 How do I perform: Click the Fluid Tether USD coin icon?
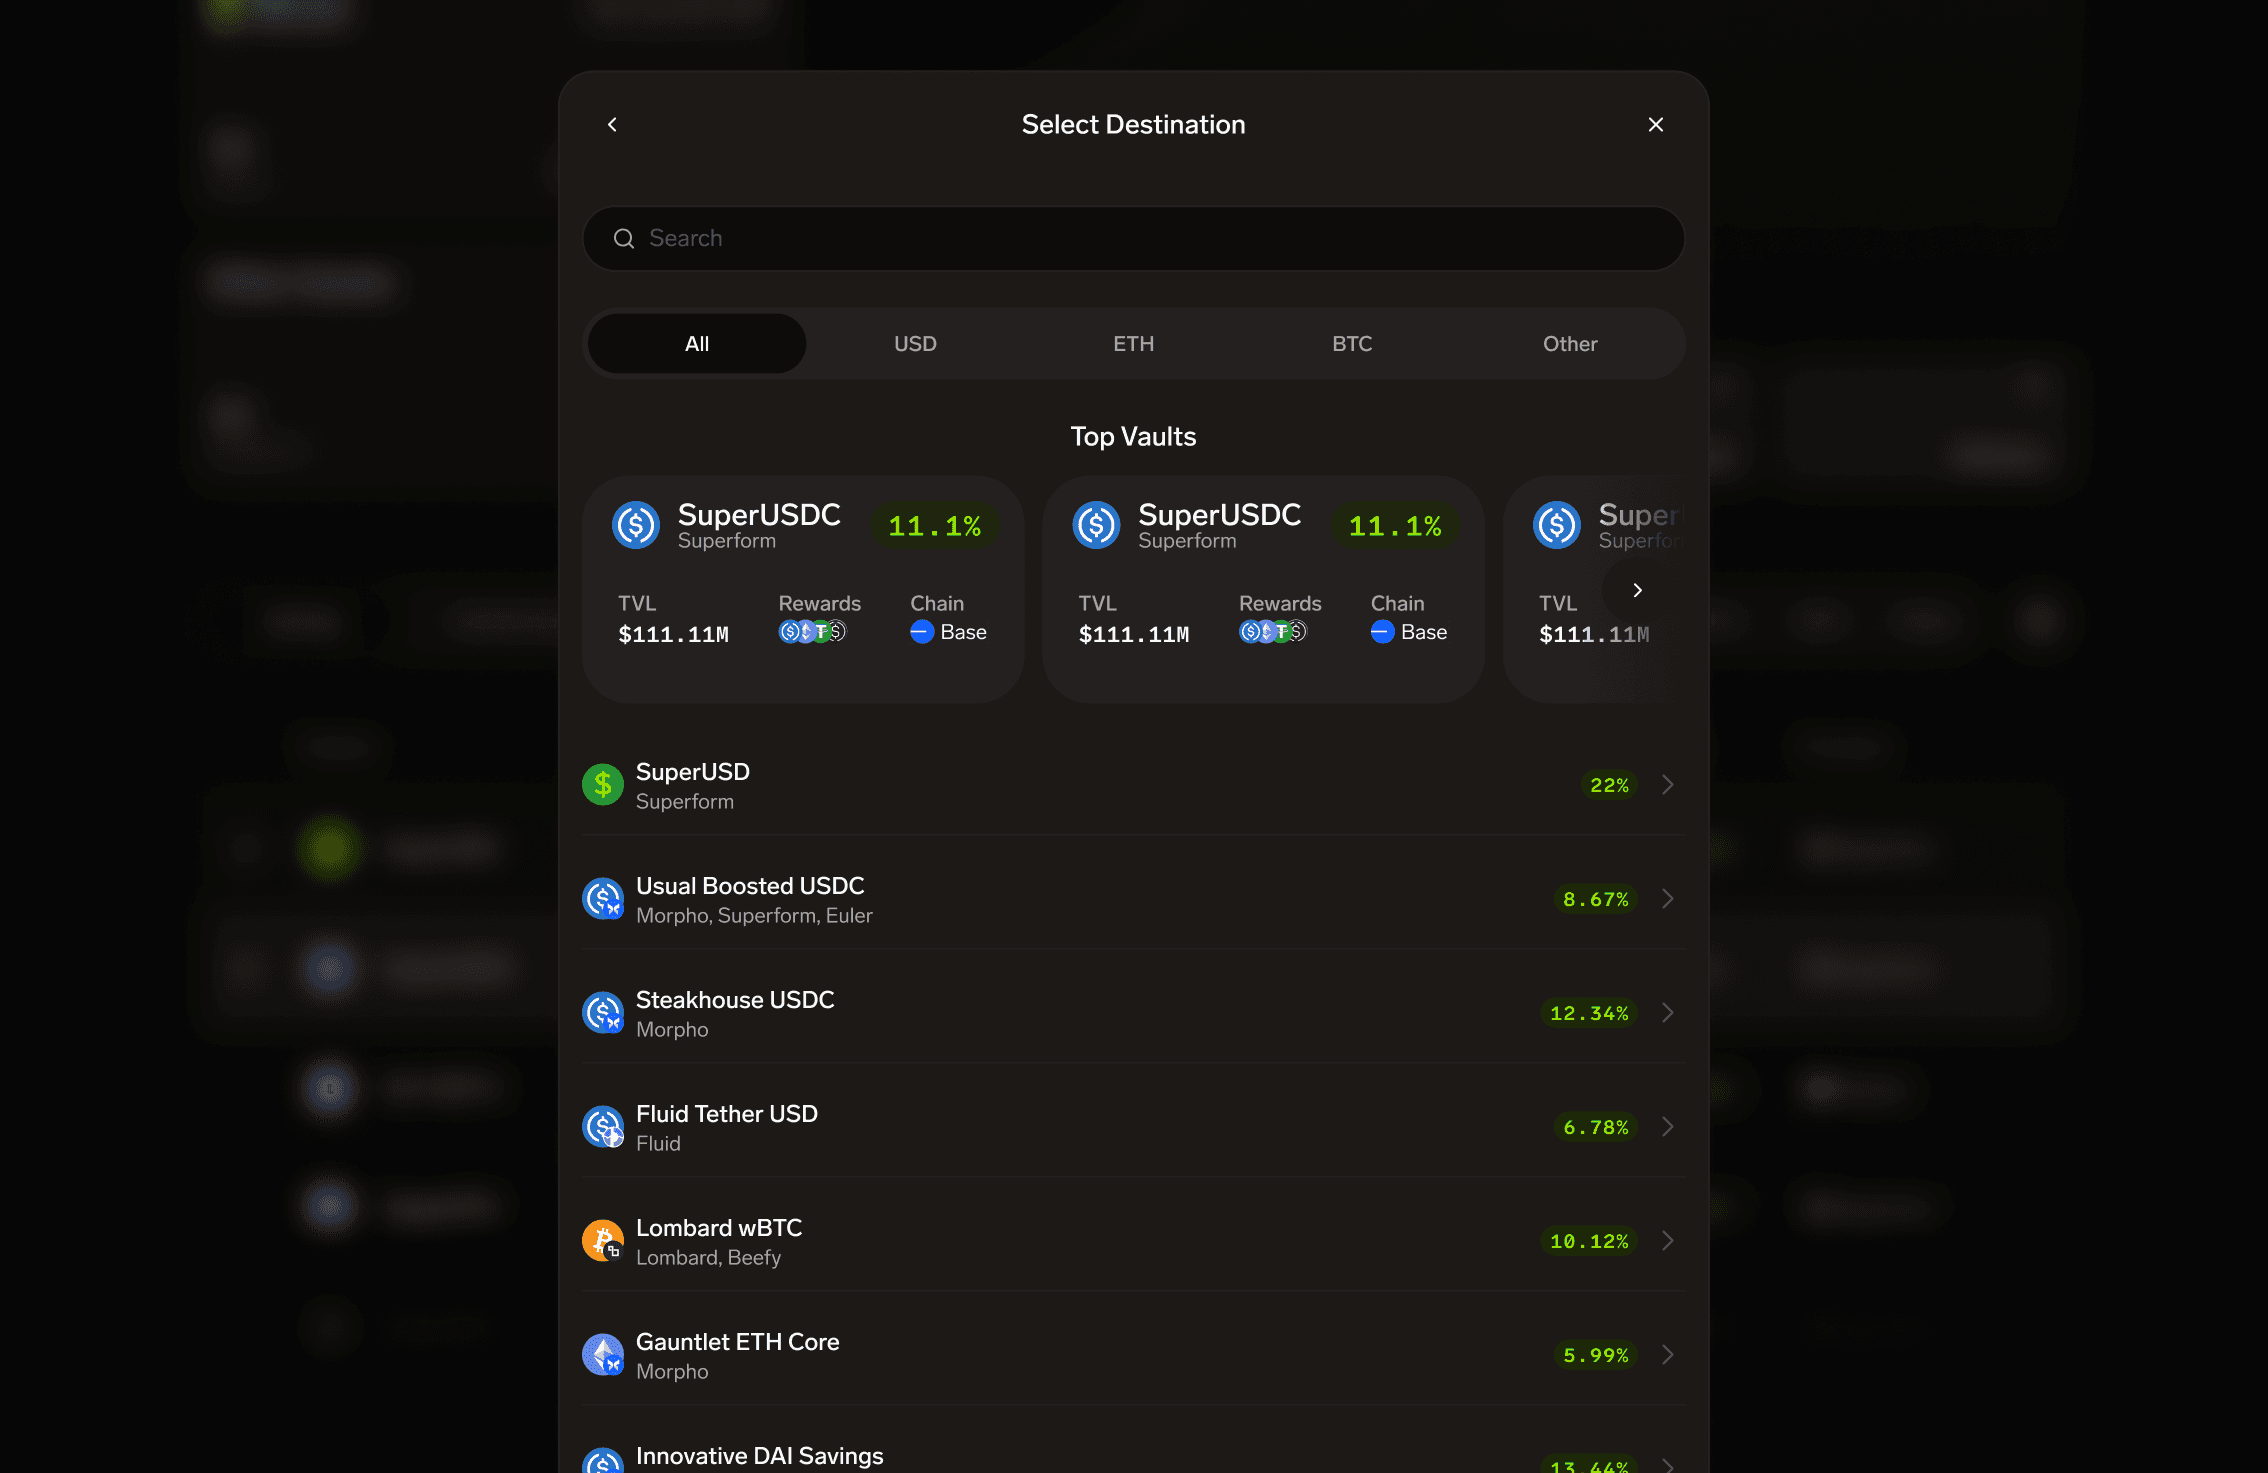point(603,1127)
